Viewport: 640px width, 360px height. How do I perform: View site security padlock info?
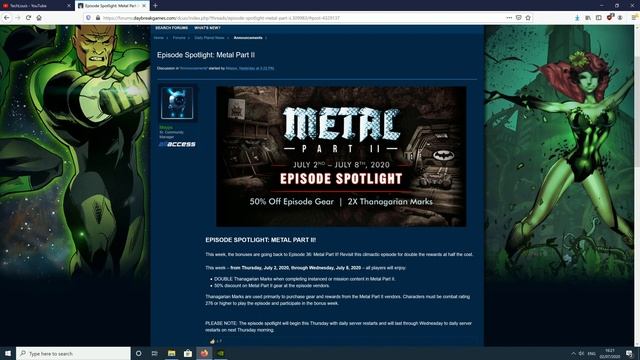coord(98,18)
